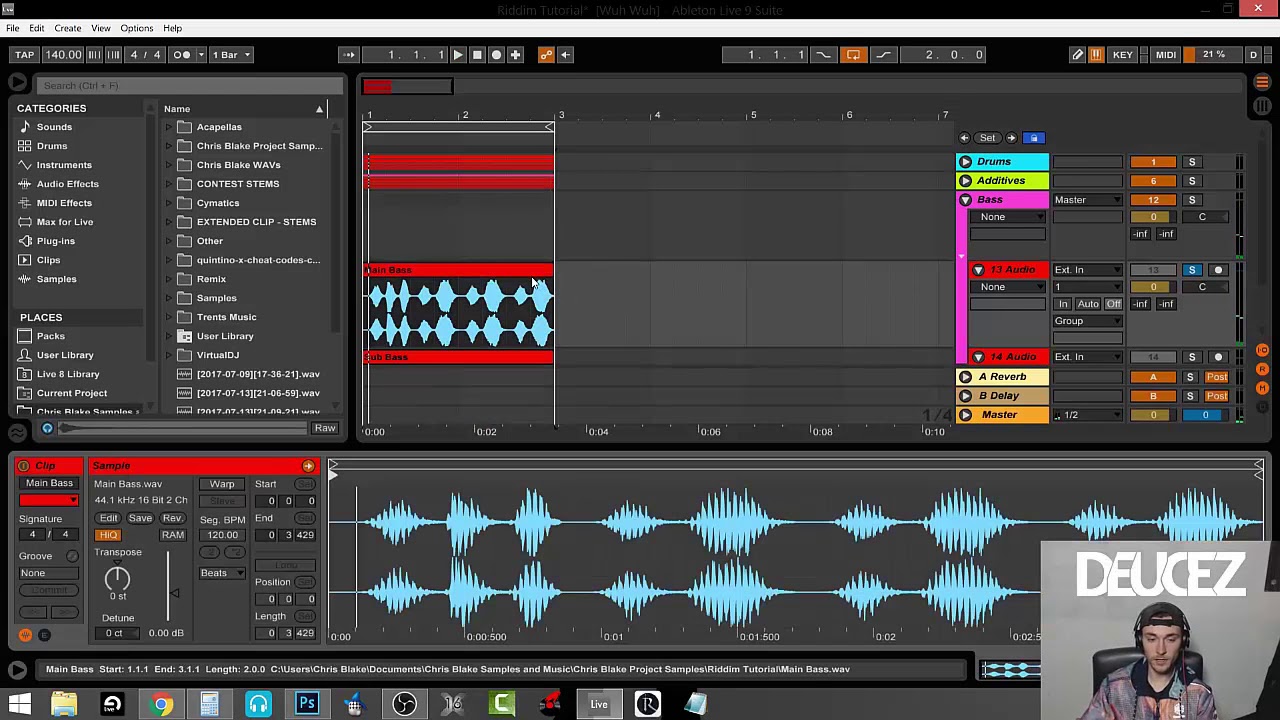
Task: Click the hot-swap groove button
Action: [x=72, y=556]
